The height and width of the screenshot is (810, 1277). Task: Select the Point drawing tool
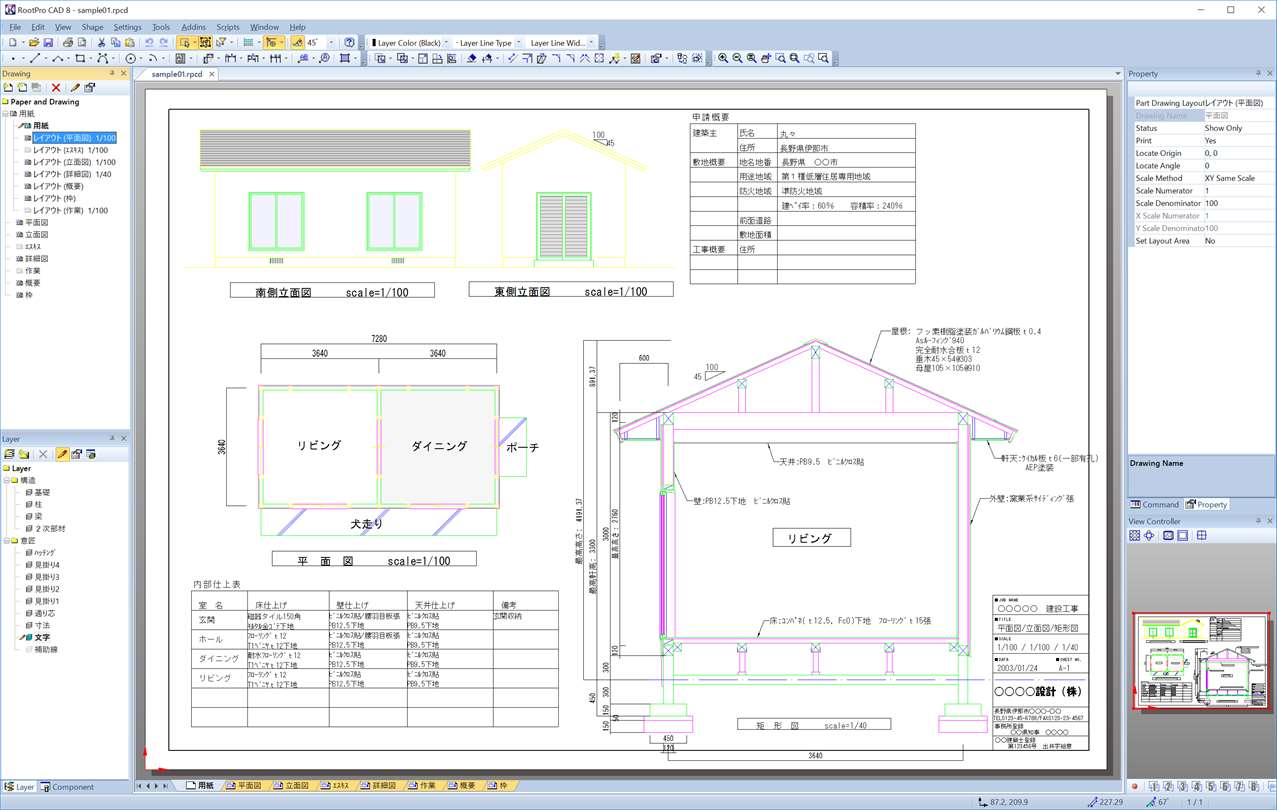tap(12, 59)
